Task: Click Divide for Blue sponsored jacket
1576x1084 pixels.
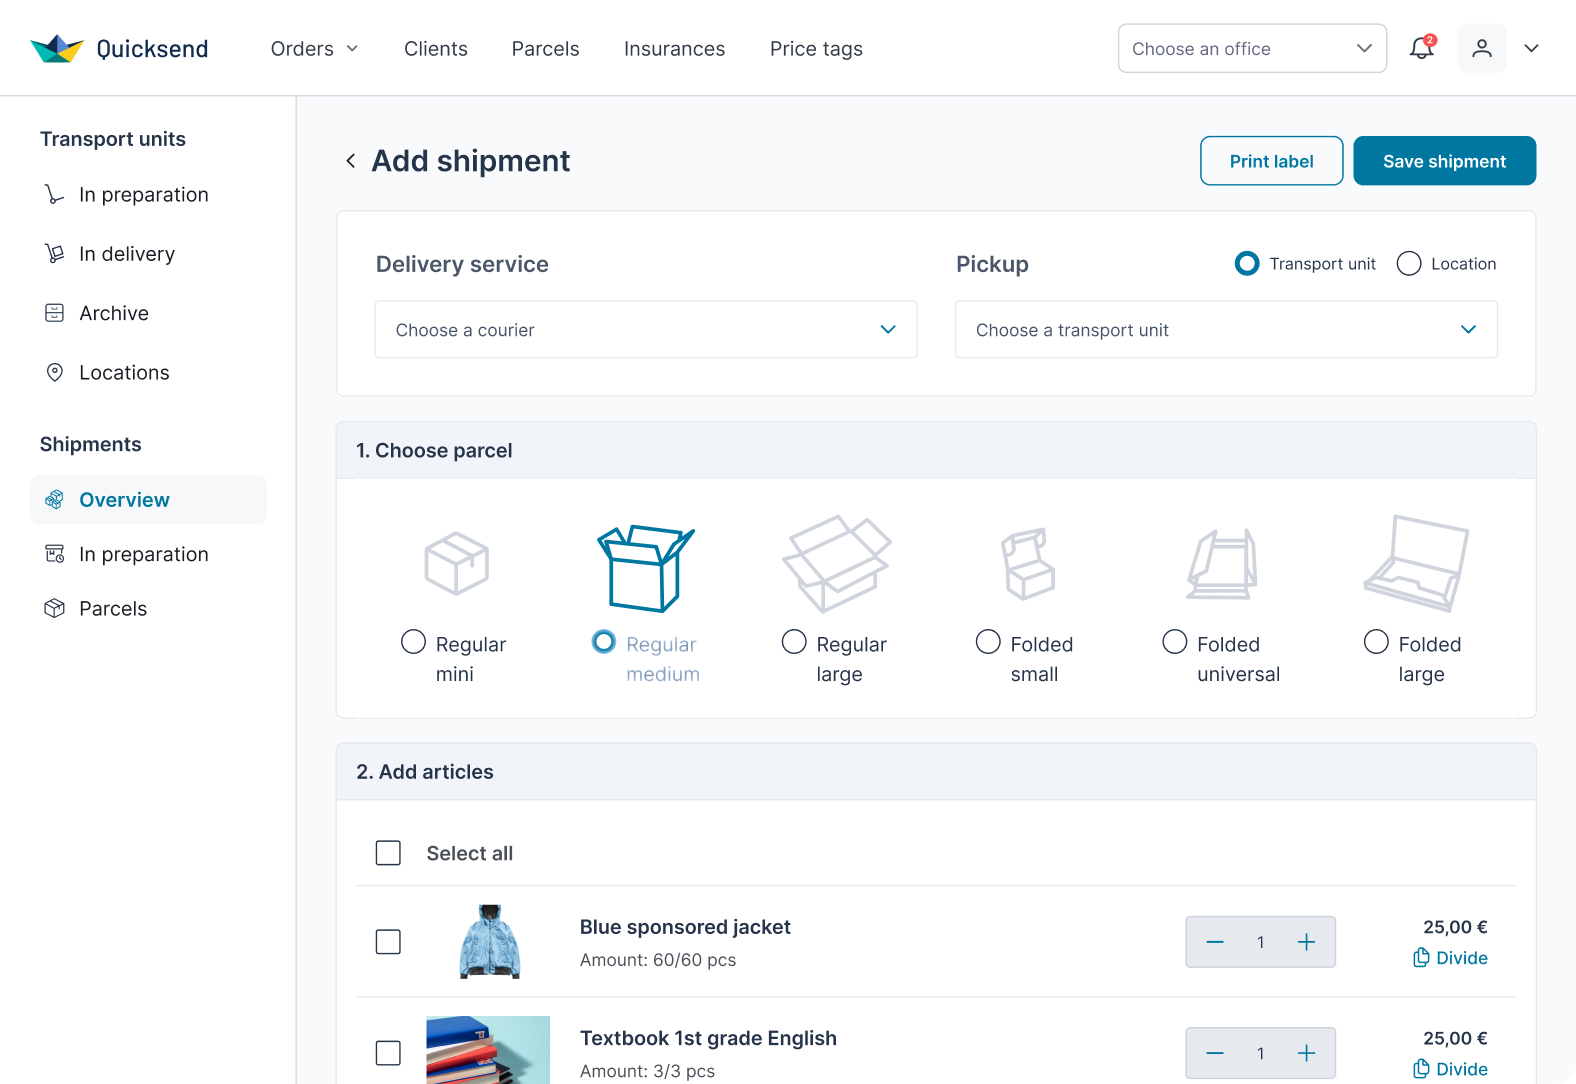Action: click(x=1450, y=958)
